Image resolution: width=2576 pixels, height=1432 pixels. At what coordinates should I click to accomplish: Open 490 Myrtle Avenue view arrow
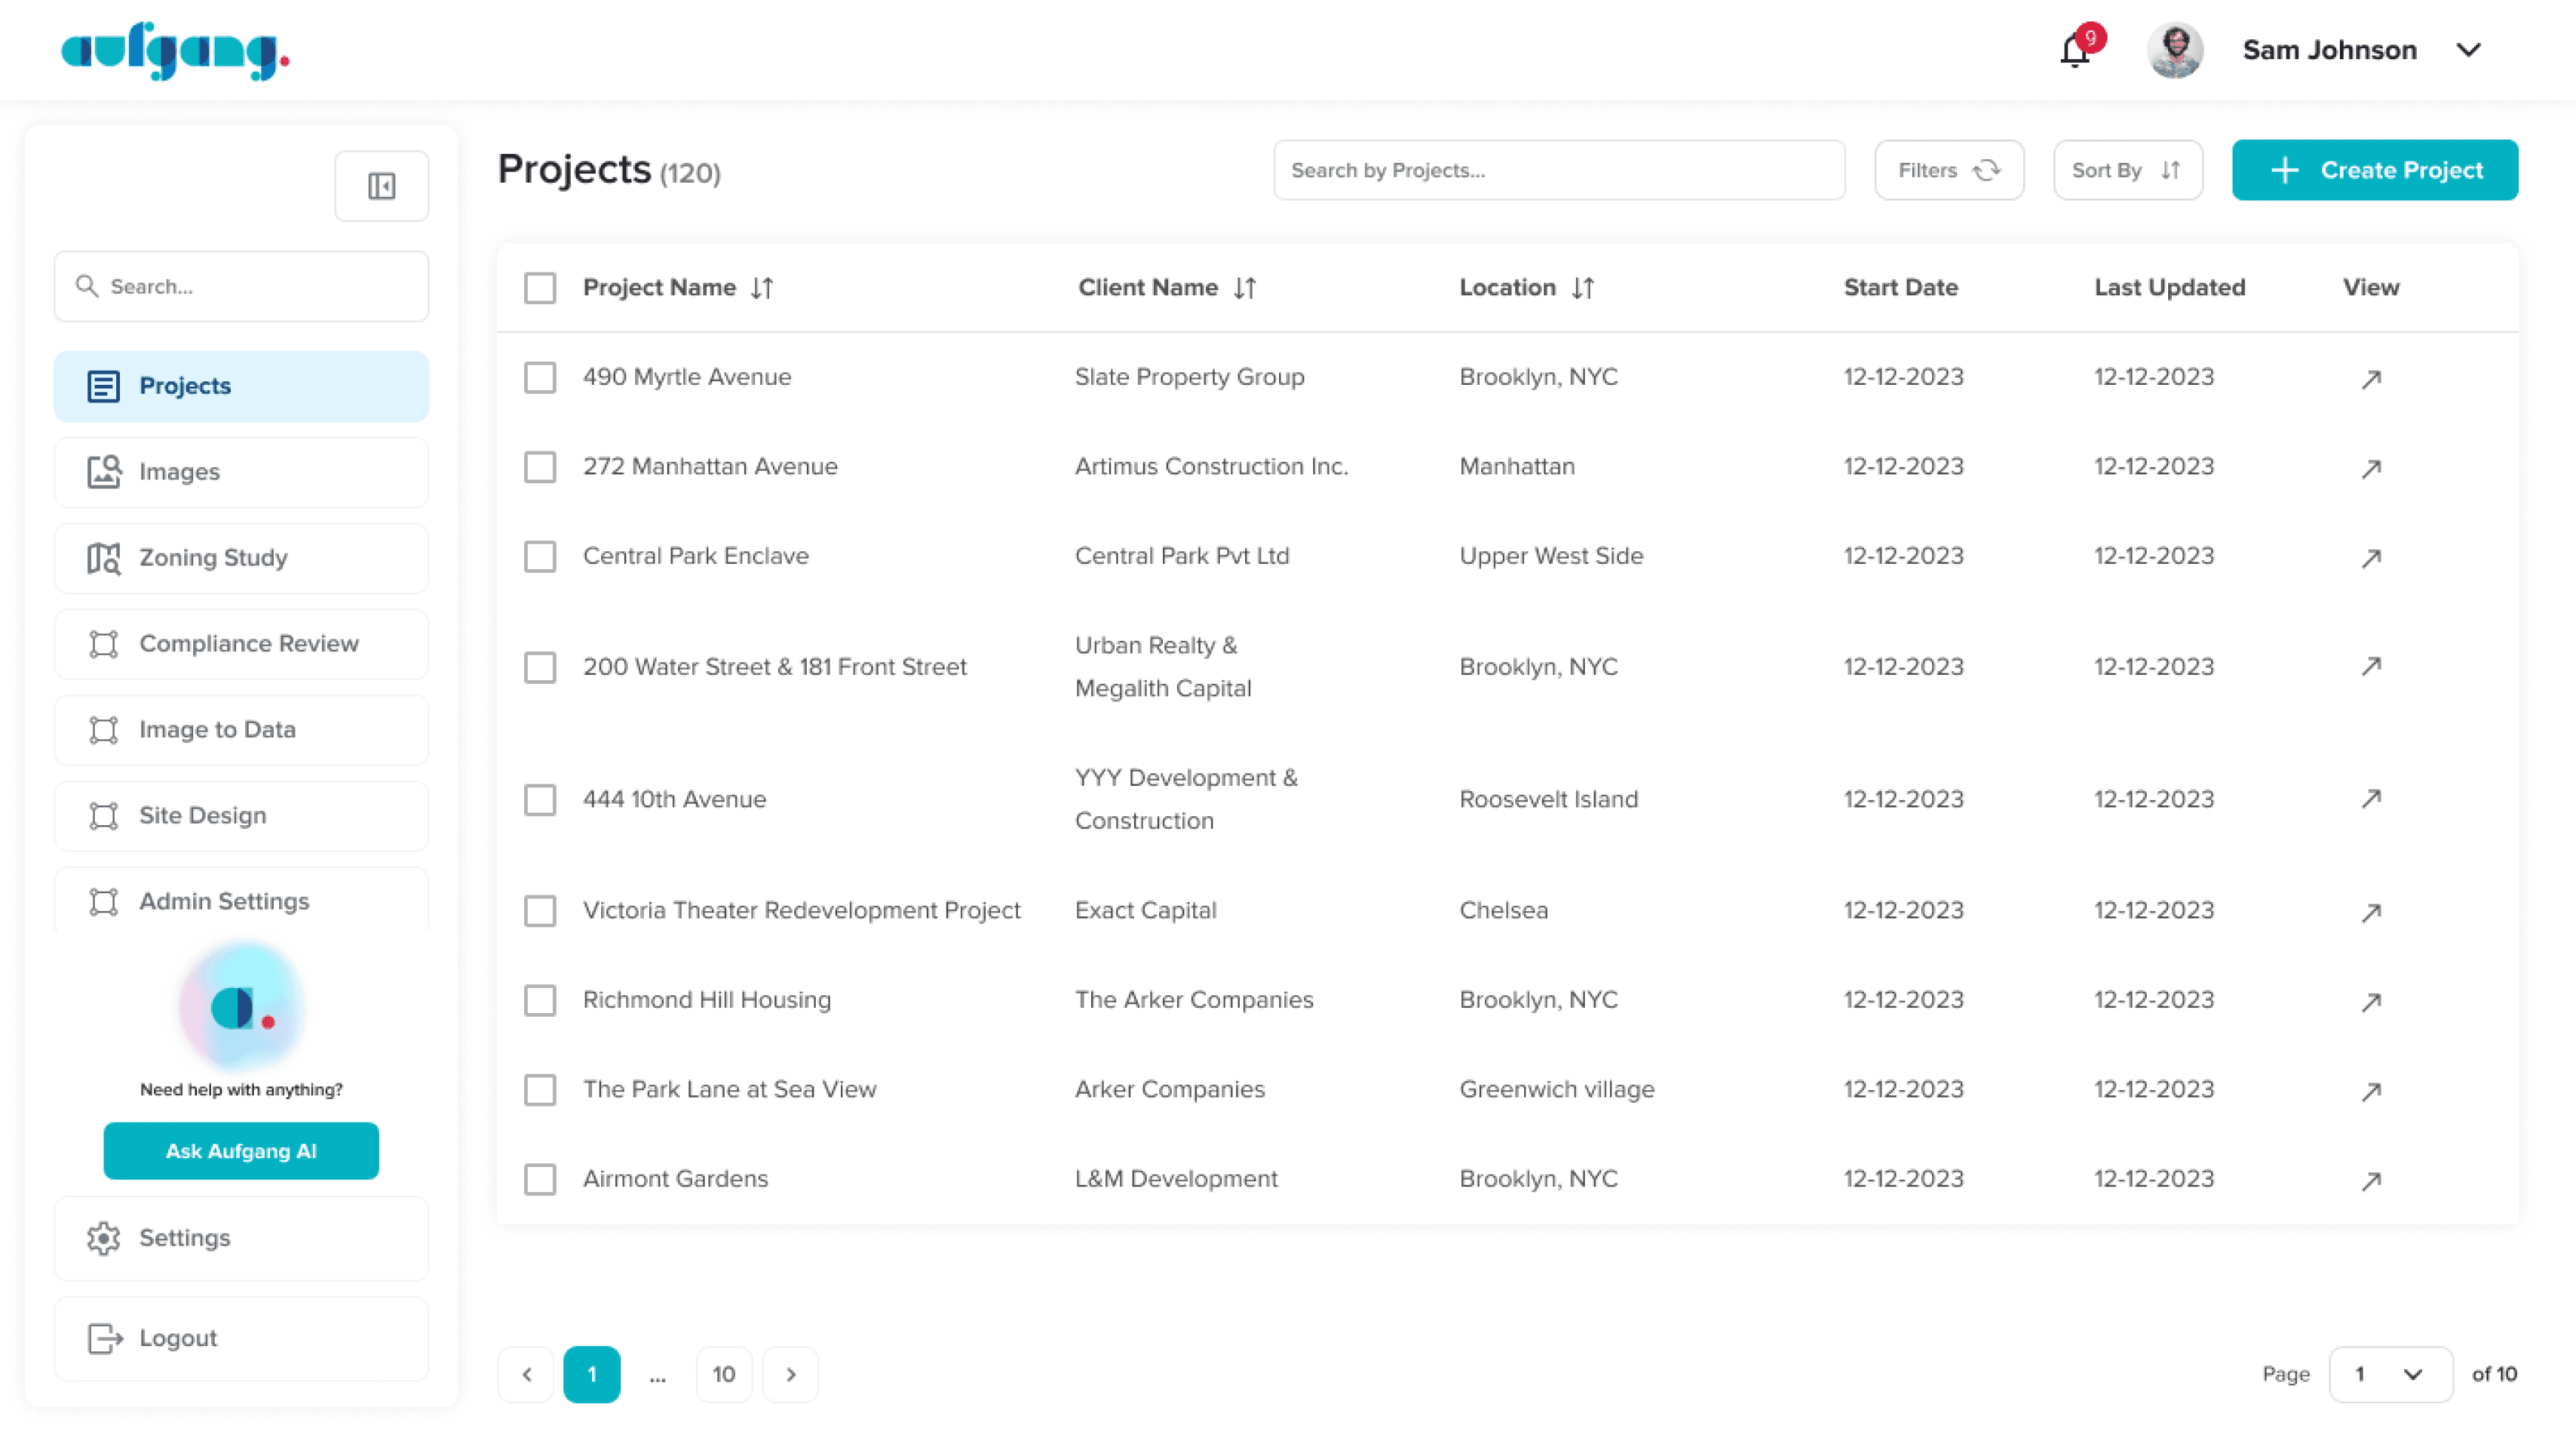2370,379
